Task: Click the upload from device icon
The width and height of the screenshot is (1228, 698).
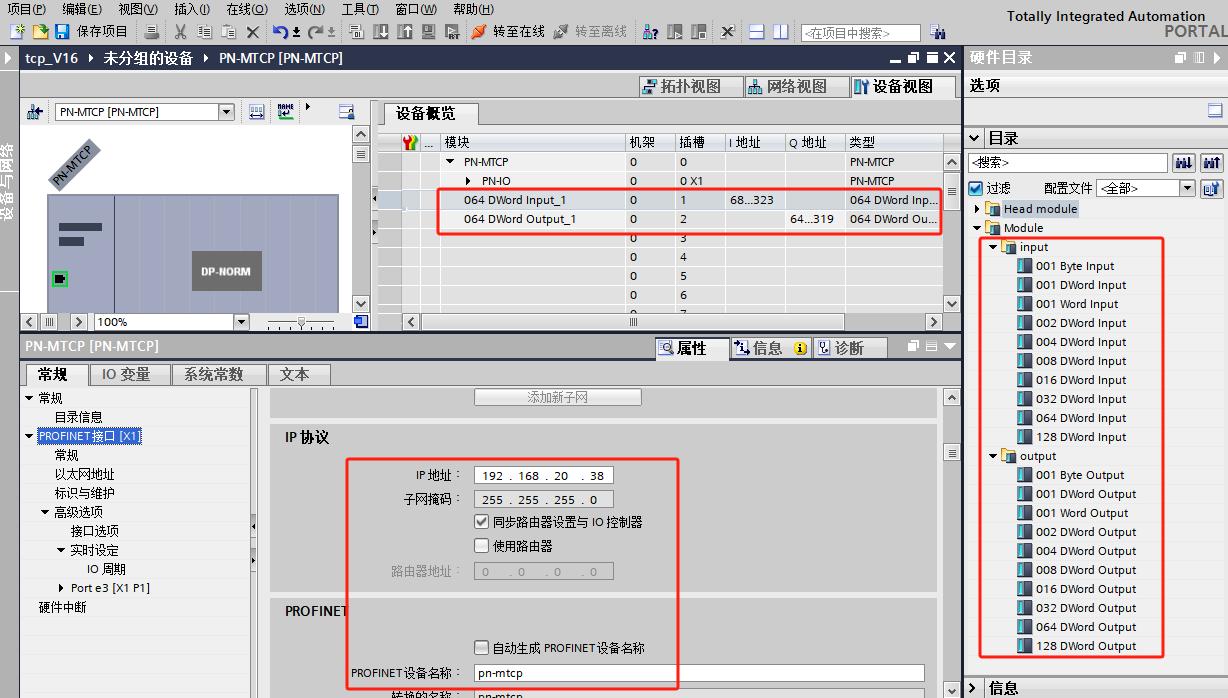Action: (405, 32)
